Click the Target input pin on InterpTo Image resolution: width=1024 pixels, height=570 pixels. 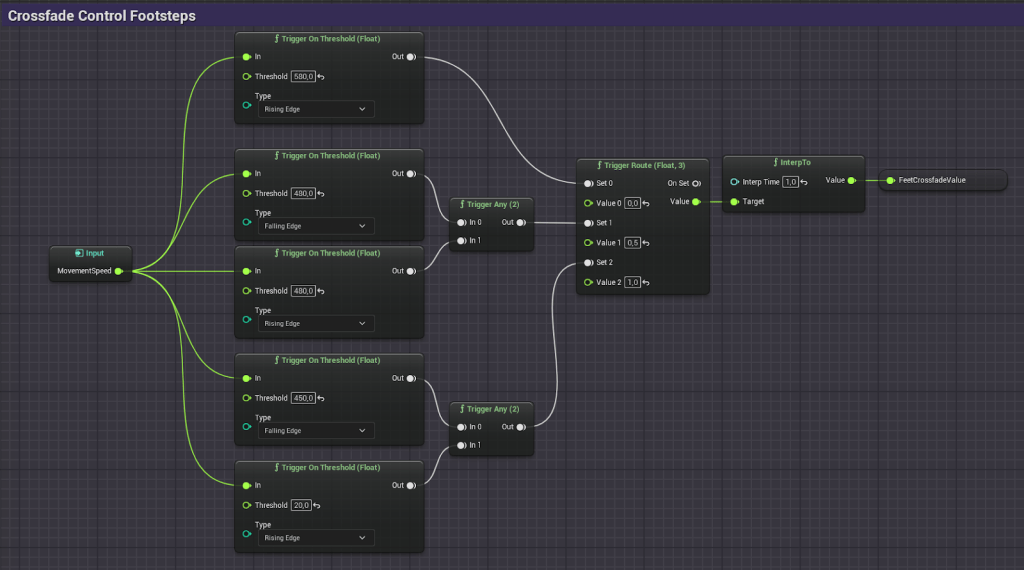[x=735, y=202]
